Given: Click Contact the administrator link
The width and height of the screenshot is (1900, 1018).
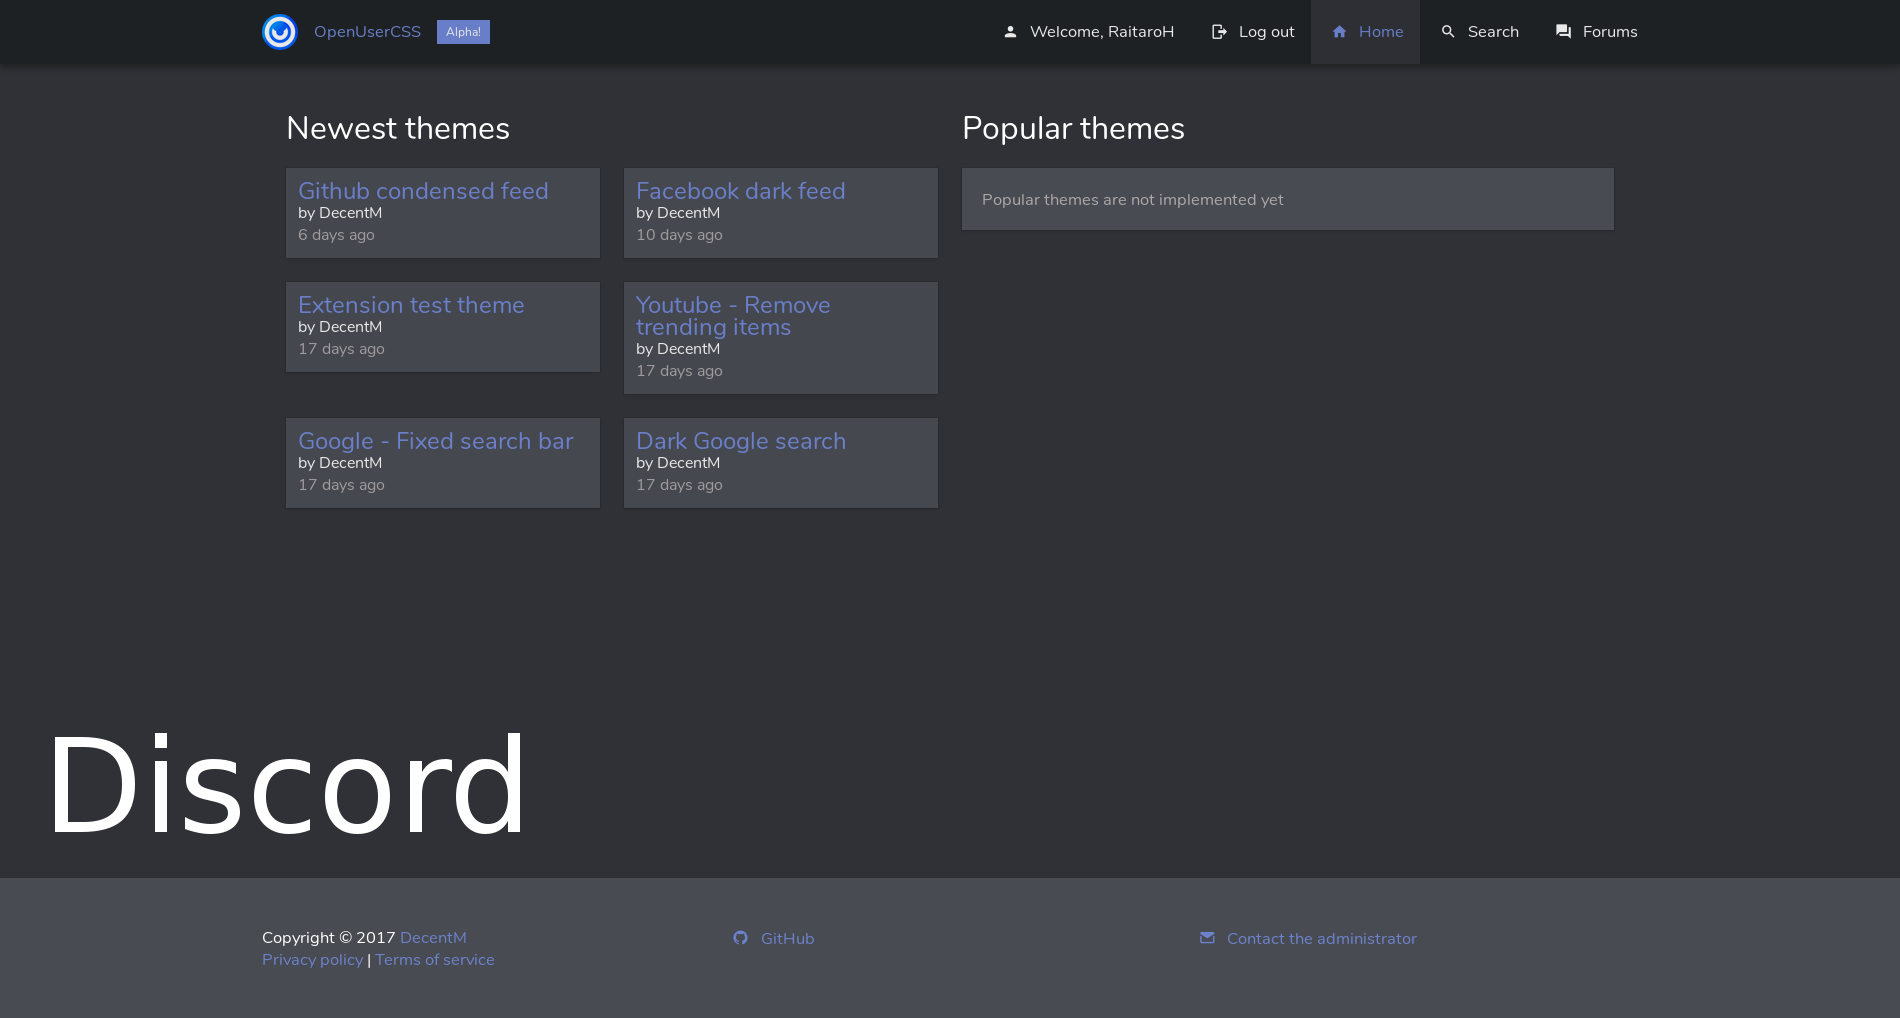Looking at the screenshot, I should point(1322,939).
